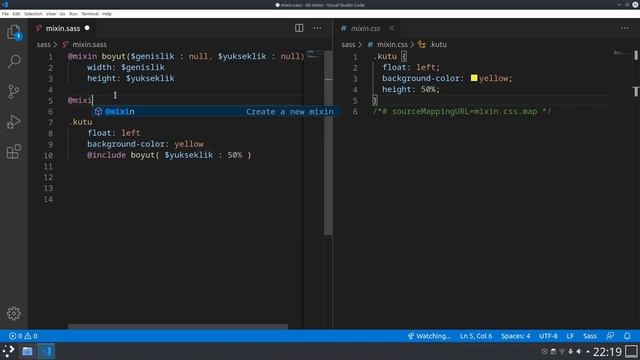Split the mixin.sass editor right

coord(299,28)
